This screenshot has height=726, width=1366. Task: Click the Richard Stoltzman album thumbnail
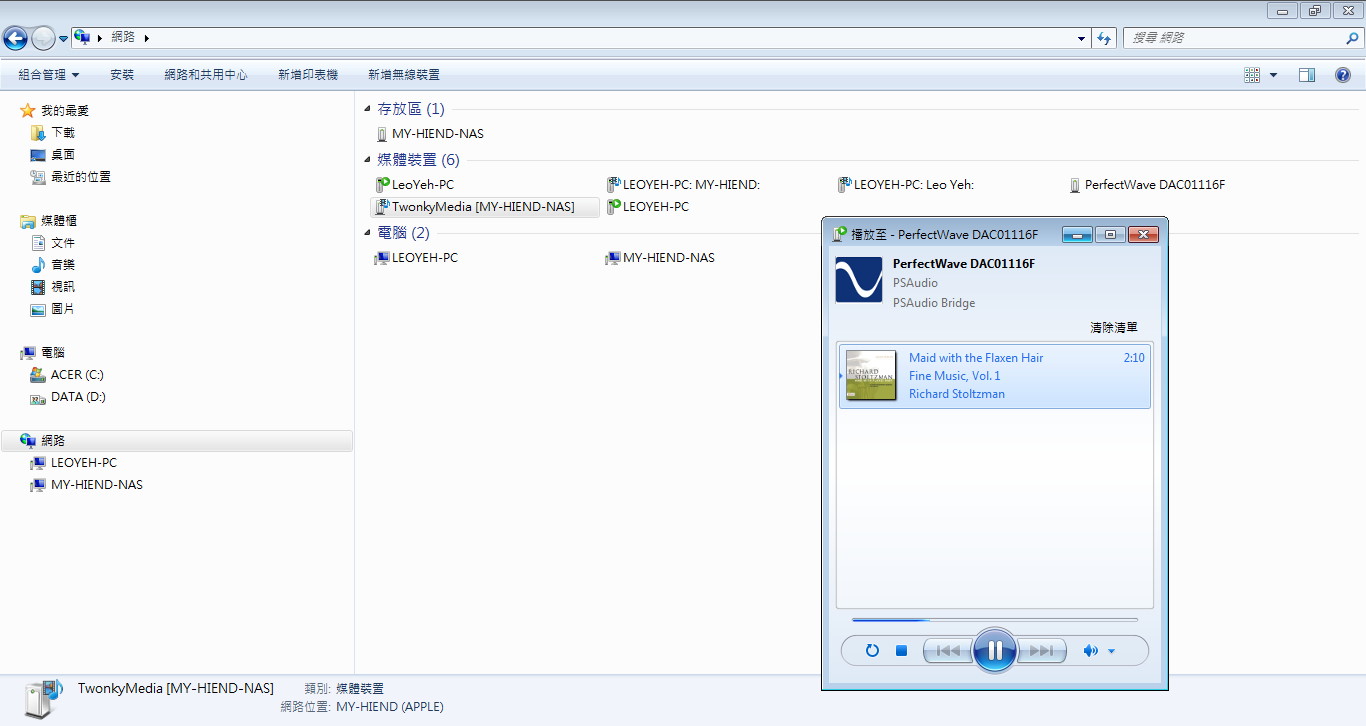point(870,375)
